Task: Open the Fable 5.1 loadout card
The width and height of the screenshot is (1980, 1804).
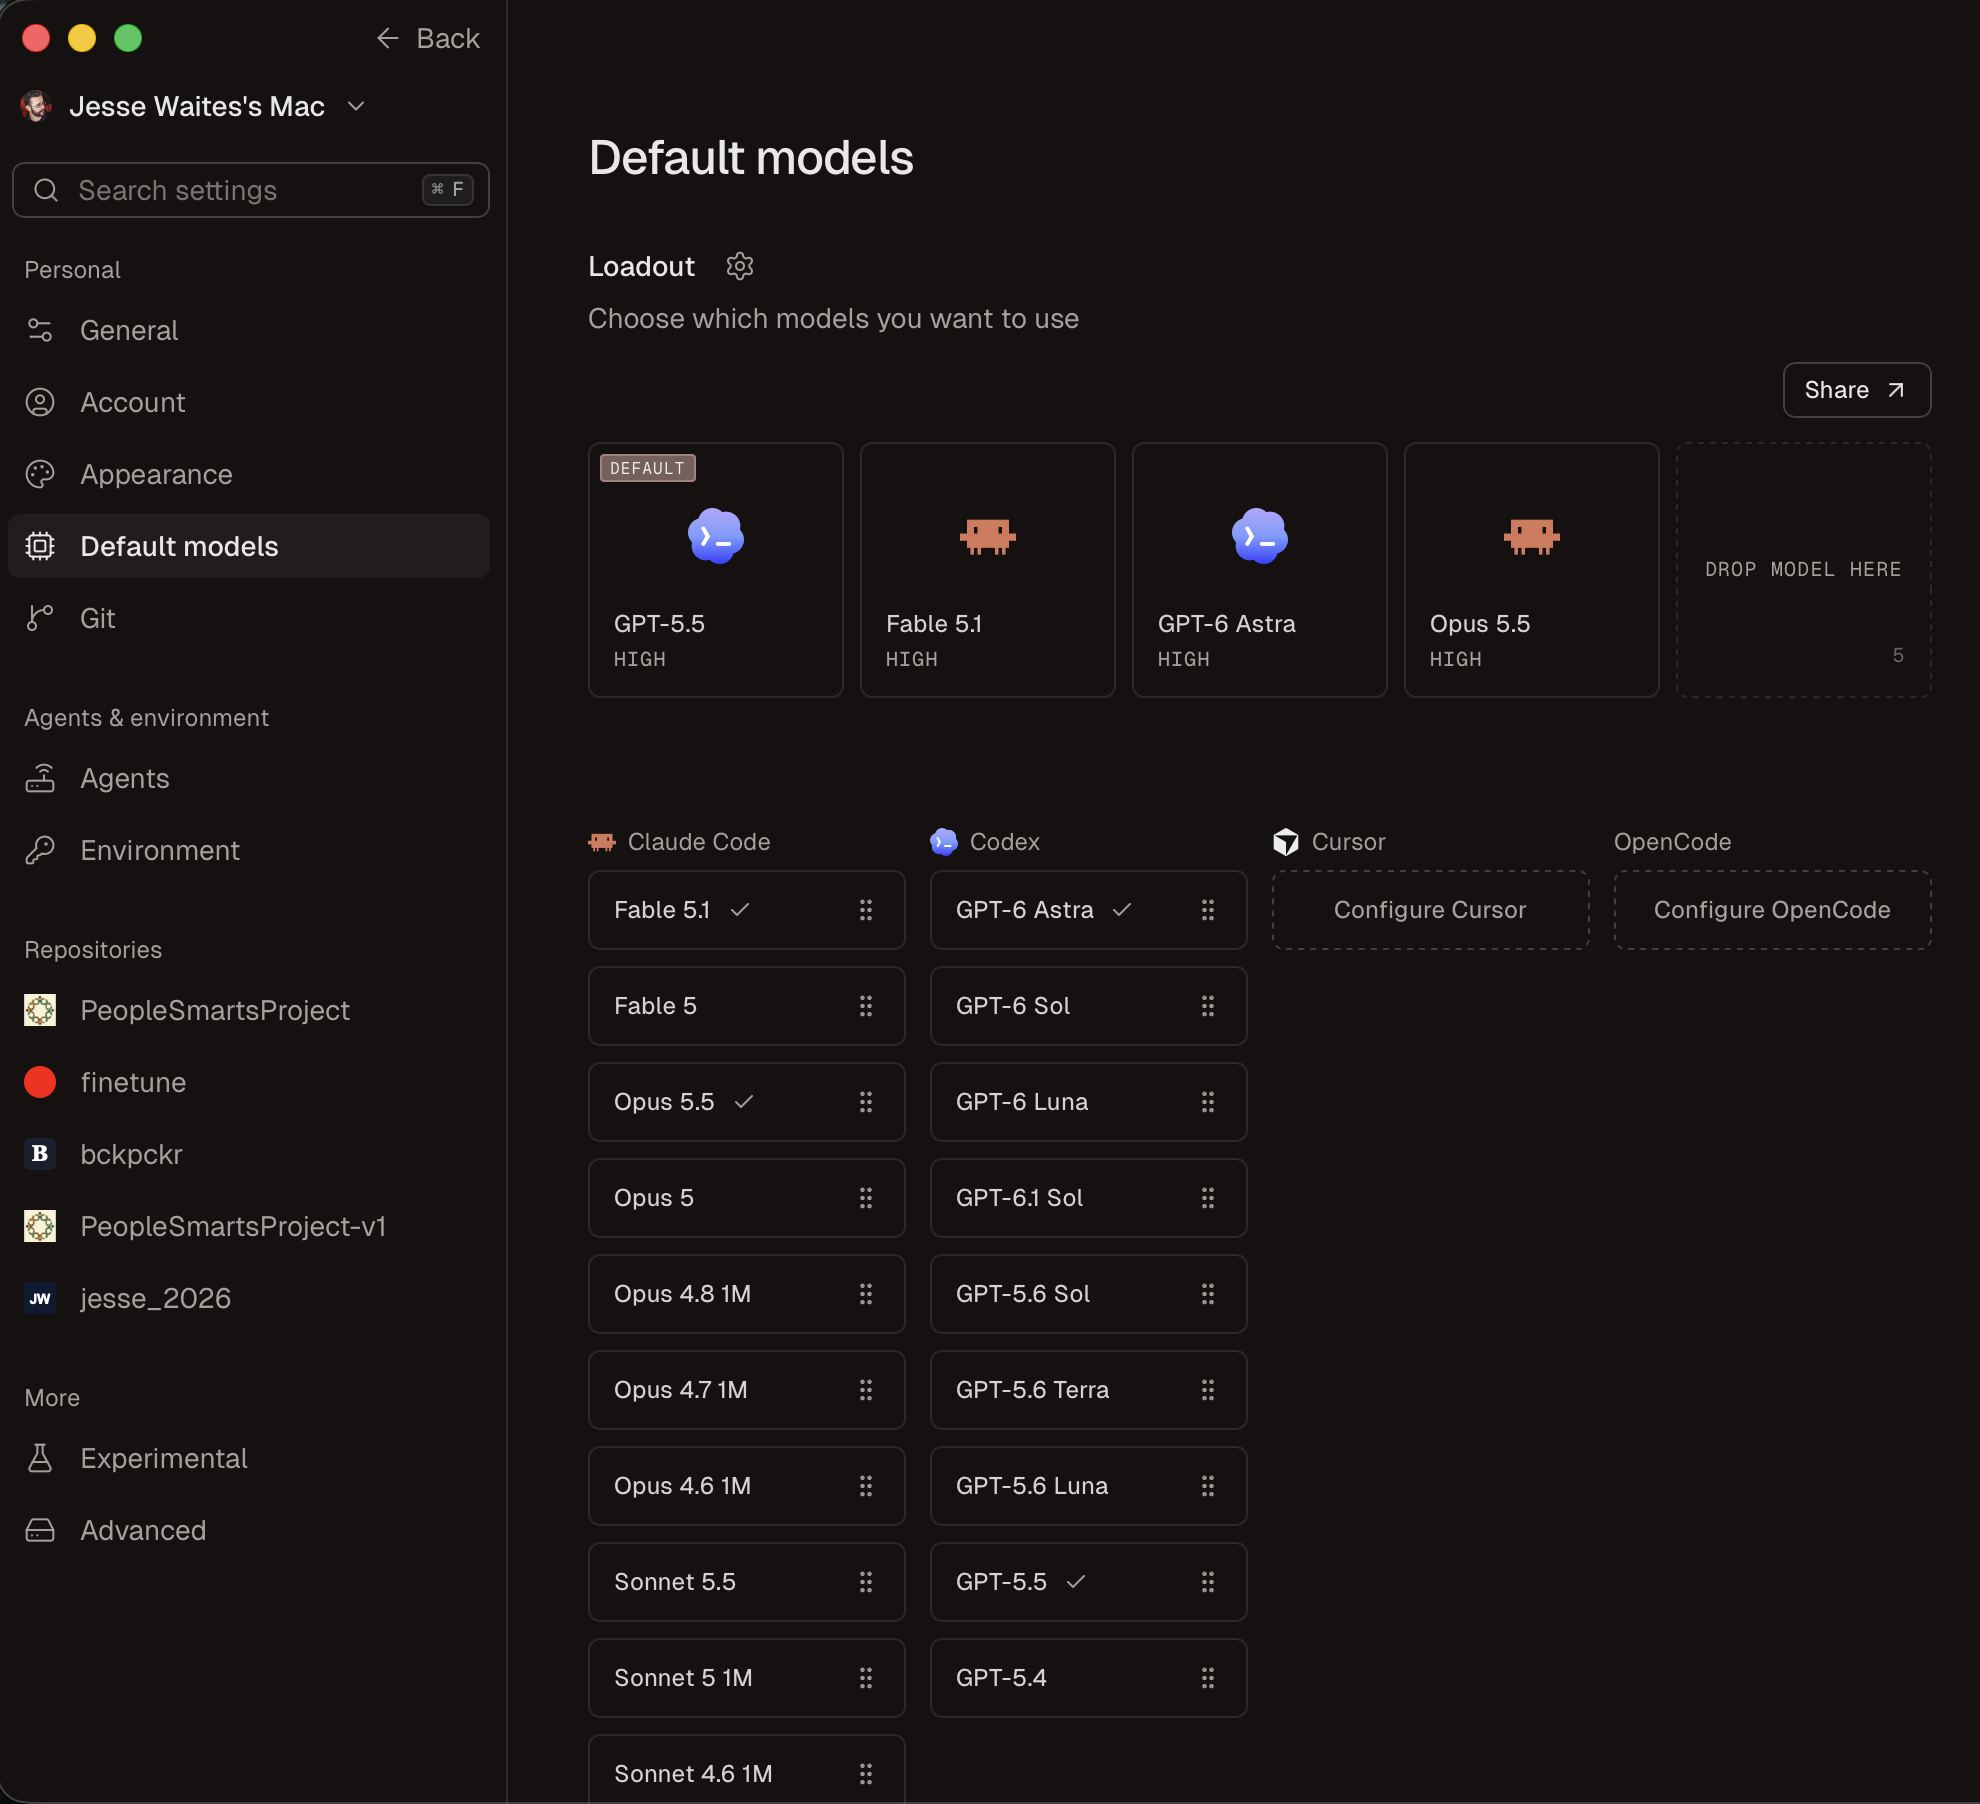Action: 988,570
